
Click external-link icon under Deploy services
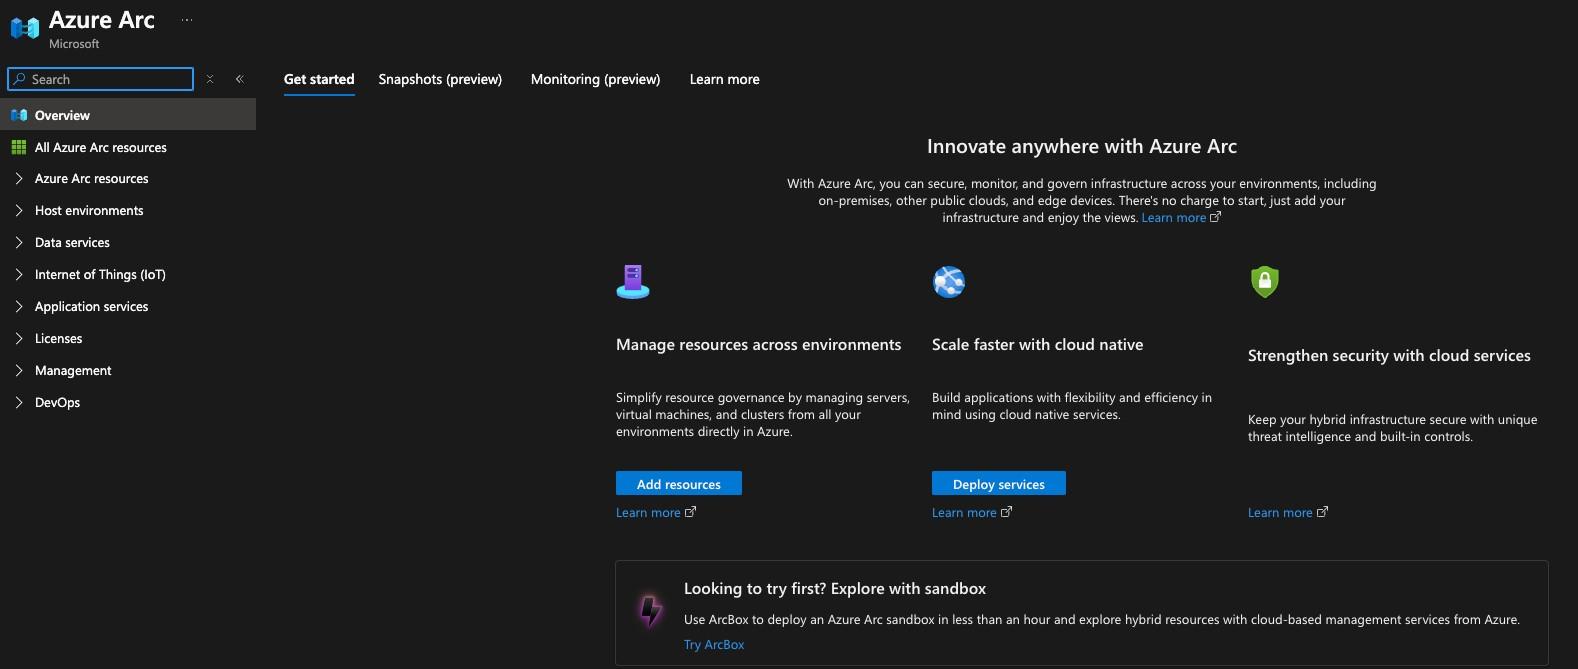click(x=1006, y=512)
